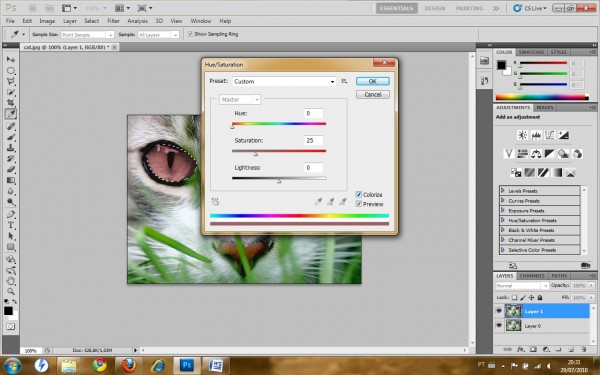Select the Brush tool
The height and width of the screenshot is (375, 600).
click(x=11, y=137)
